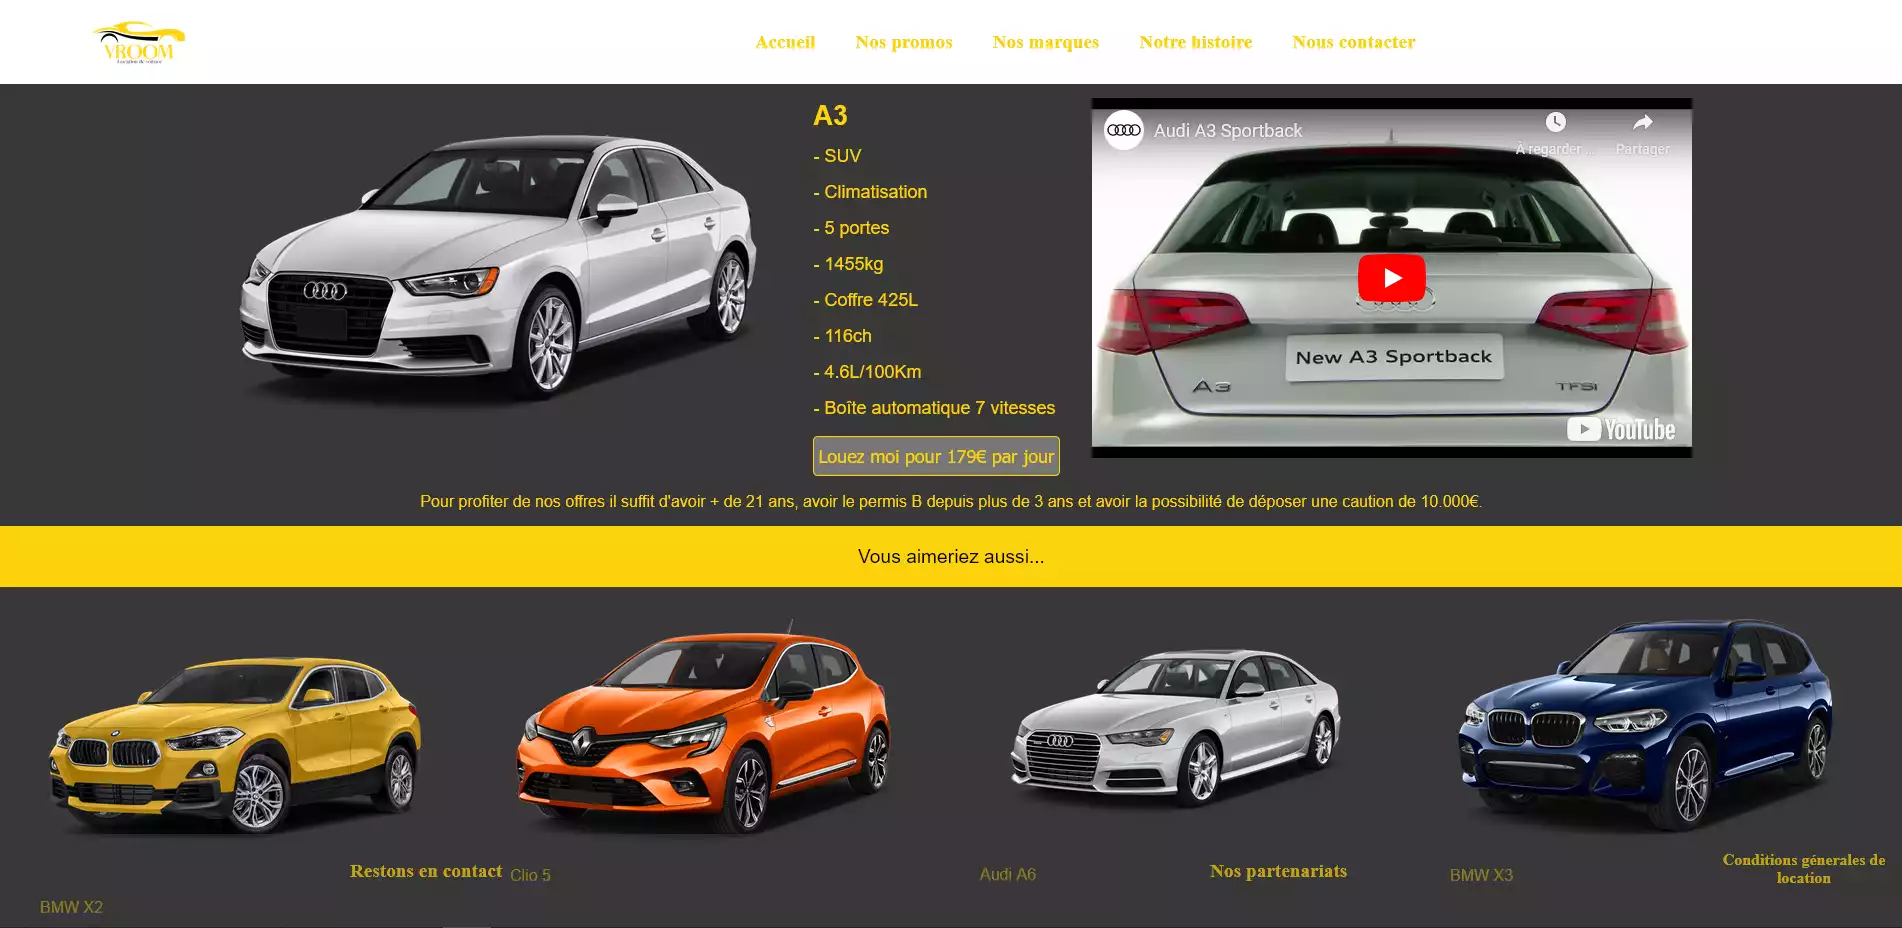Select the blue BMW X3 car image
1902x928 pixels.
(x=1645, y=724)
